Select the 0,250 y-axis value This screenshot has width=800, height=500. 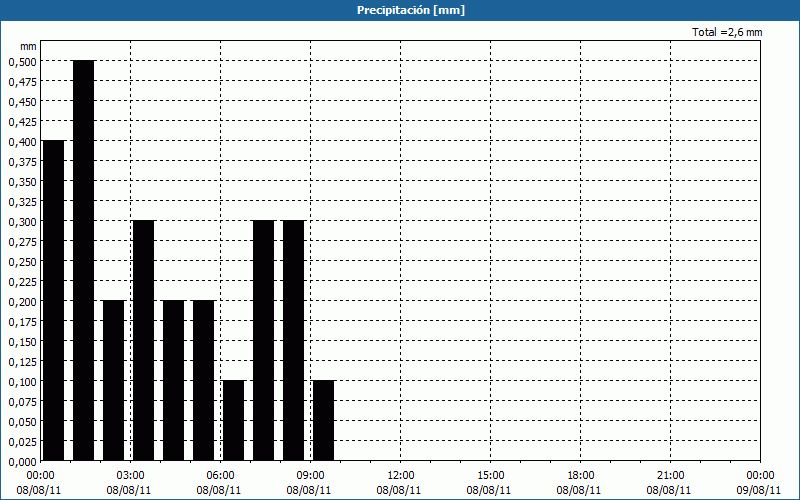pos(23,262)
